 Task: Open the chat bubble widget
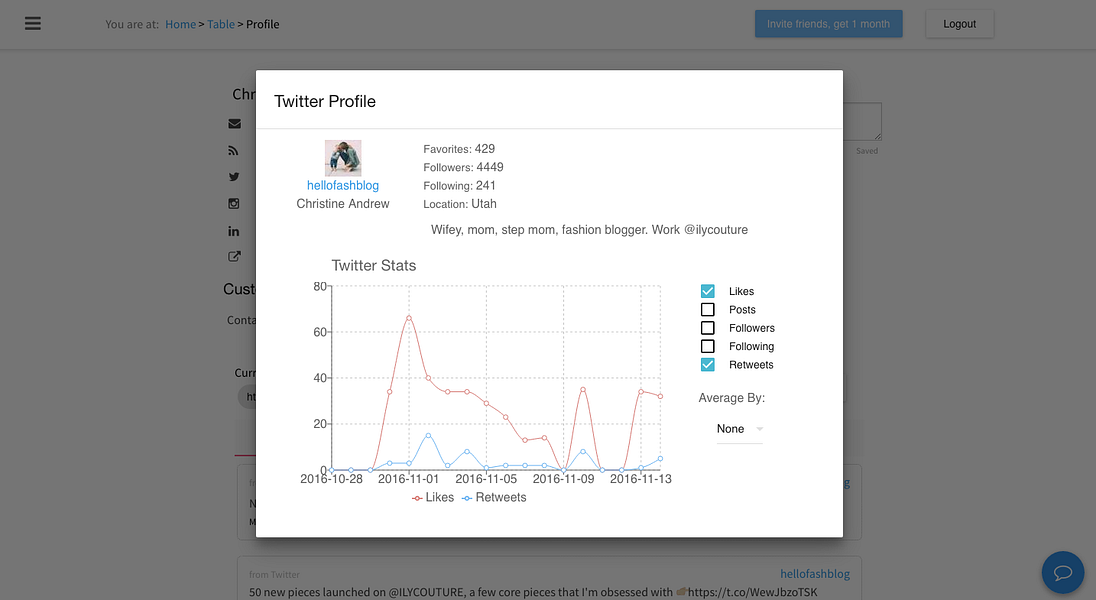pyautogui.click(x=1062, y=573)
